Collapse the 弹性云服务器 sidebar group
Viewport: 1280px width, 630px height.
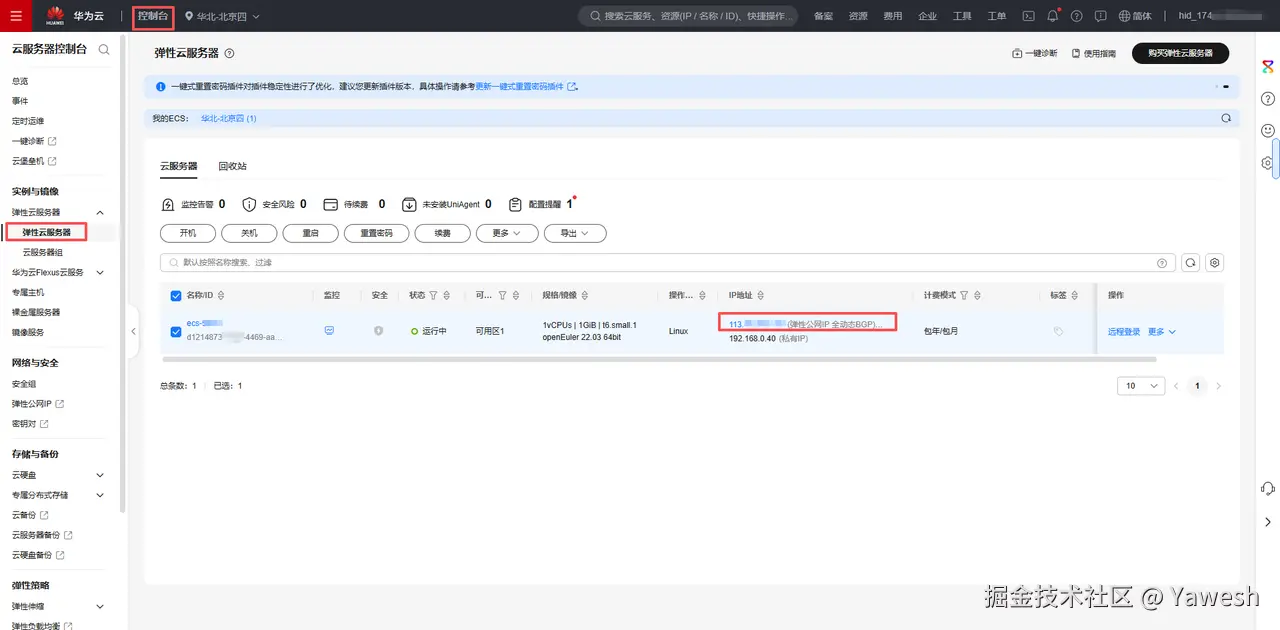[100, 212]
